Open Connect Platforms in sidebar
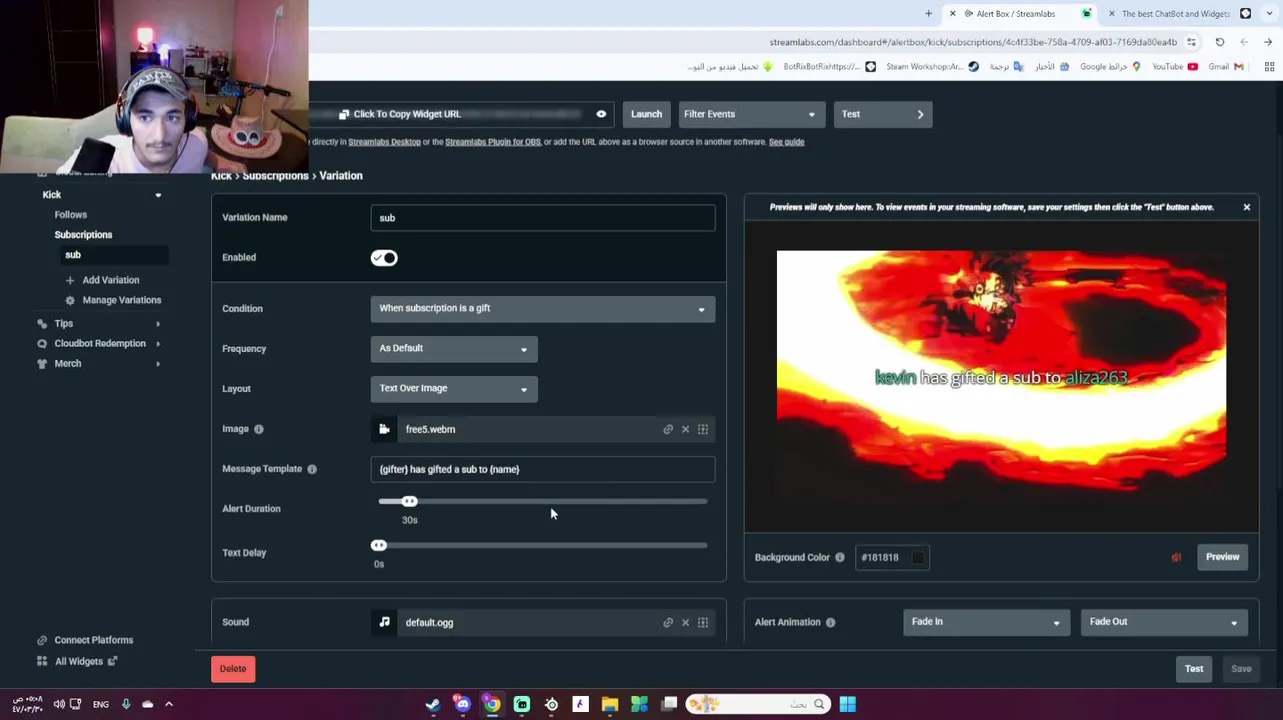 point(94,640)
